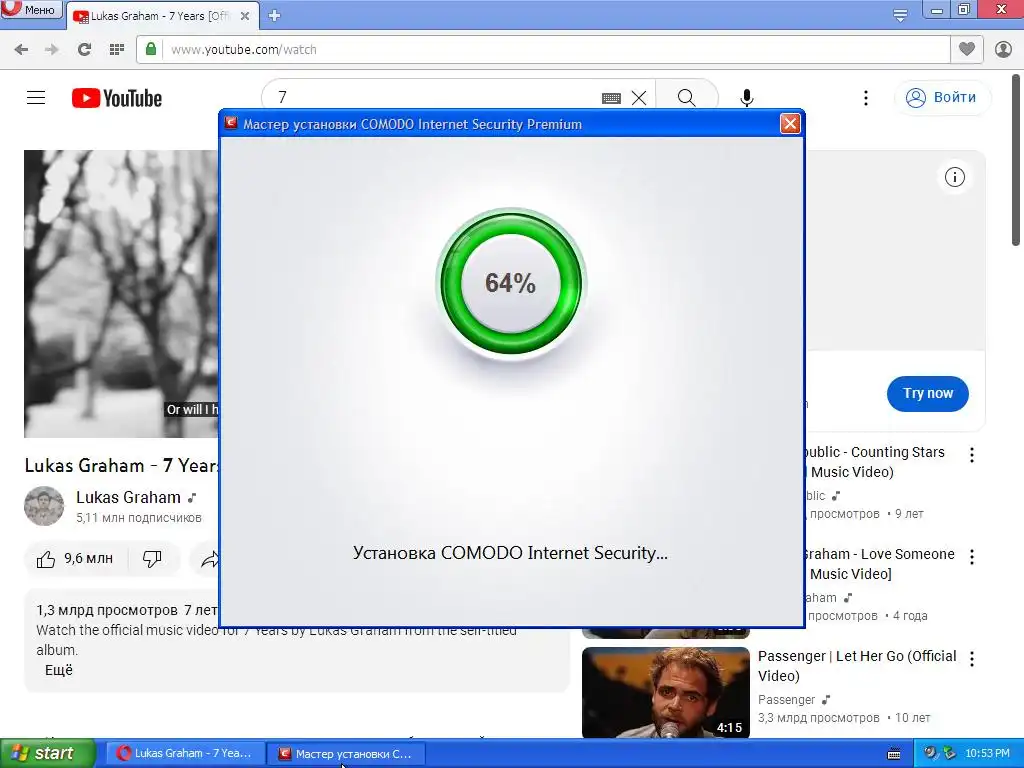Click the 7 Years video player

[121, 294]
